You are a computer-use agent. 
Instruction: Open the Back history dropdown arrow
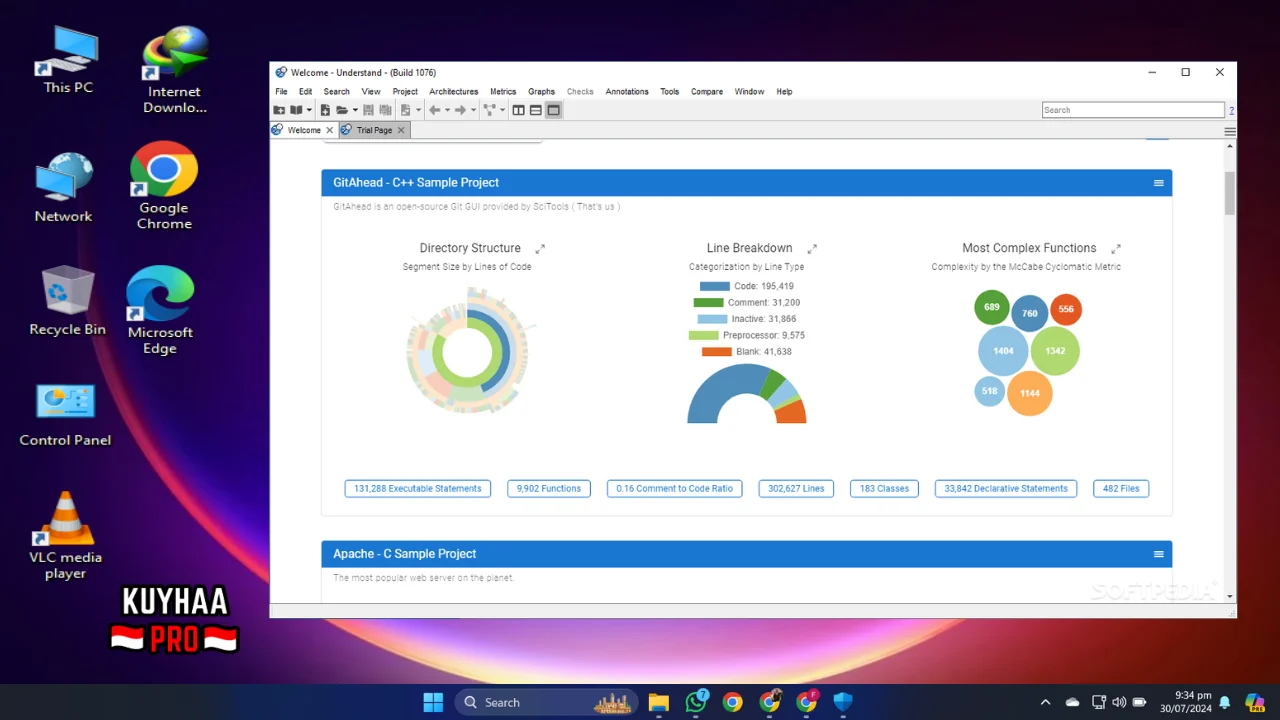447,110
